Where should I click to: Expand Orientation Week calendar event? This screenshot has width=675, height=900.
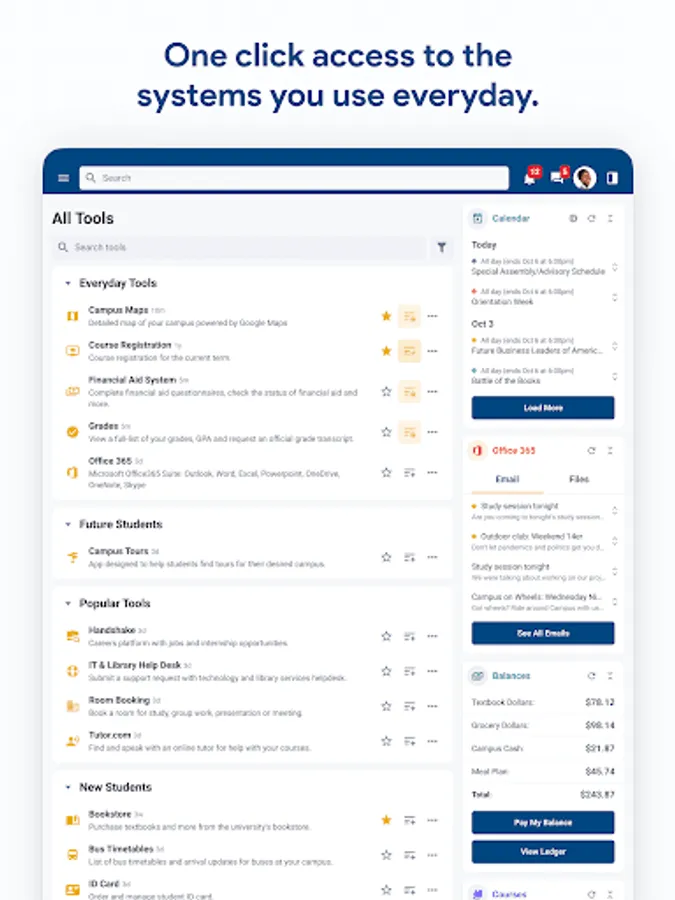pos(615,297)
